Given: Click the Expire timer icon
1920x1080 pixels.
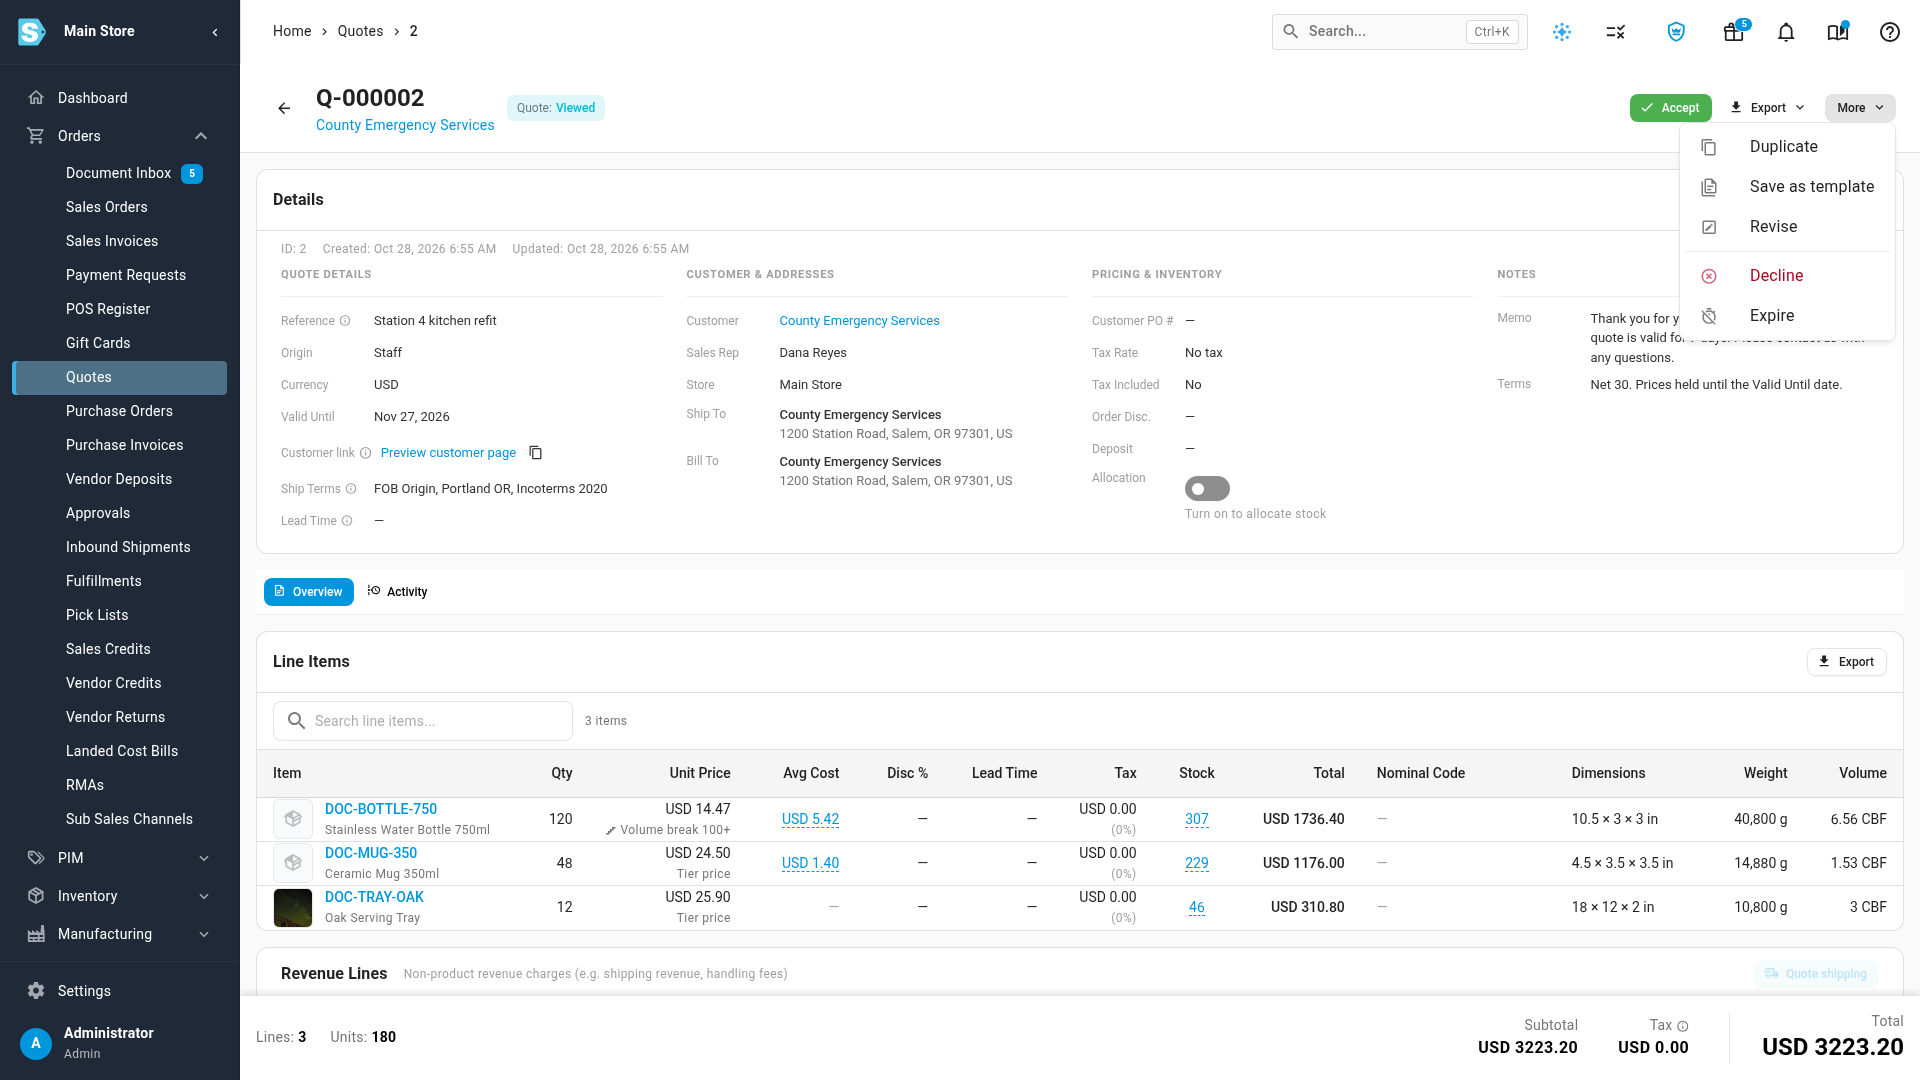Looking at the screenshot, I should coord(1709,316).
